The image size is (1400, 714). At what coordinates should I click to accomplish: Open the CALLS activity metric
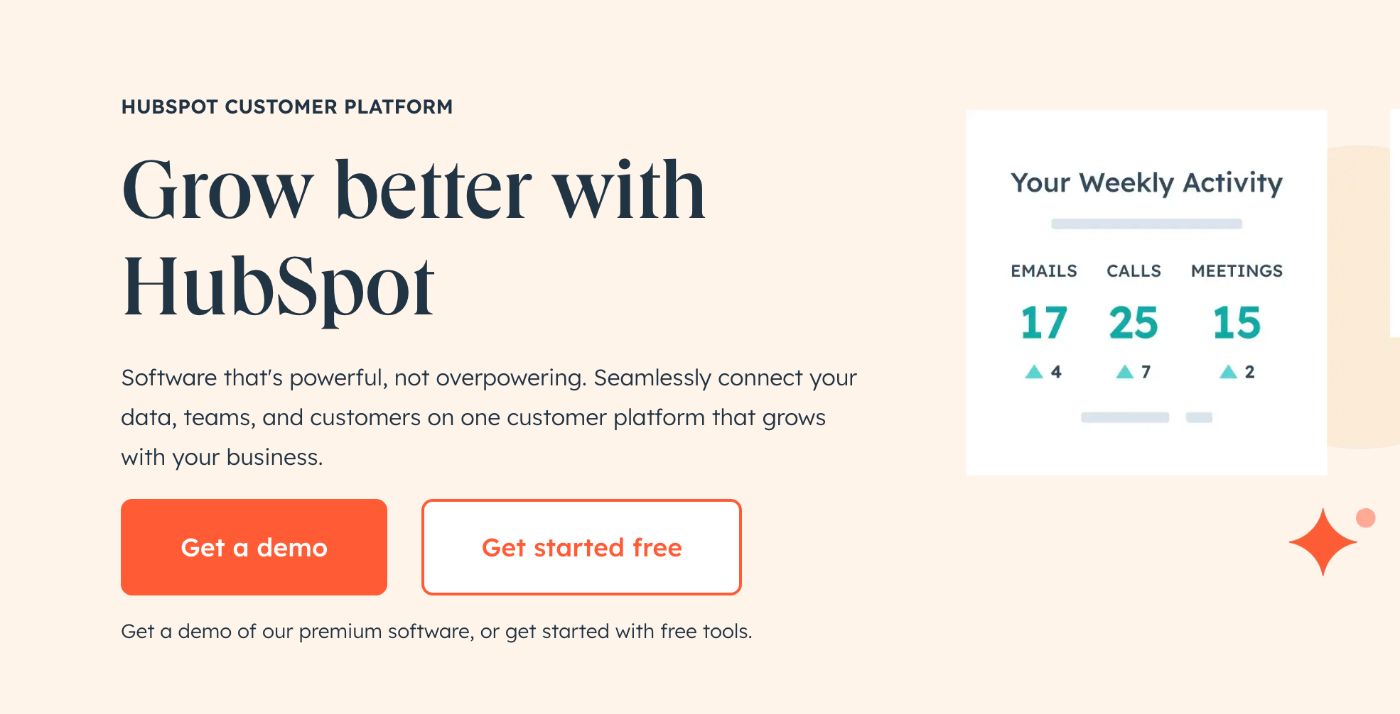pos(1133,271)
